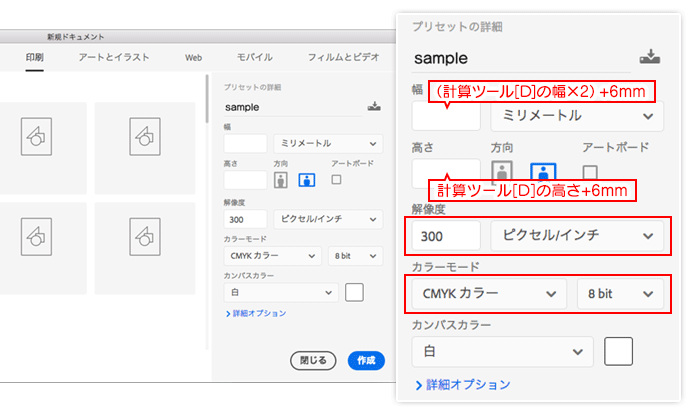Switch to the フィルムとビデオ tab

point(342,59)
